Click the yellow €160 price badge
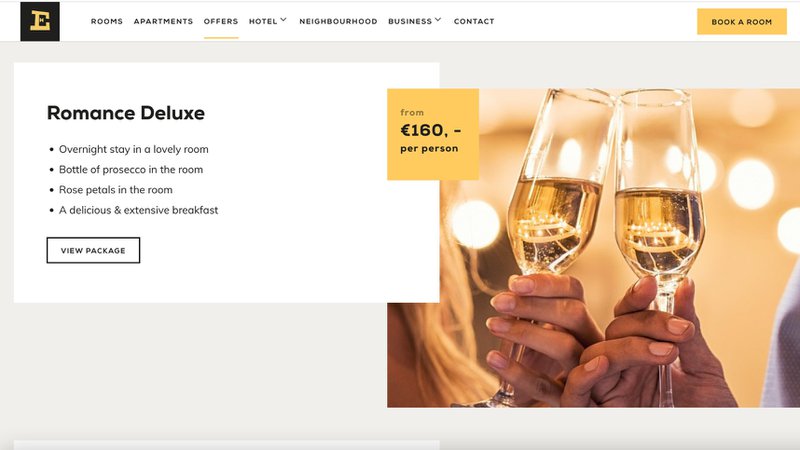The image size is (800, 450). [433, 134]
